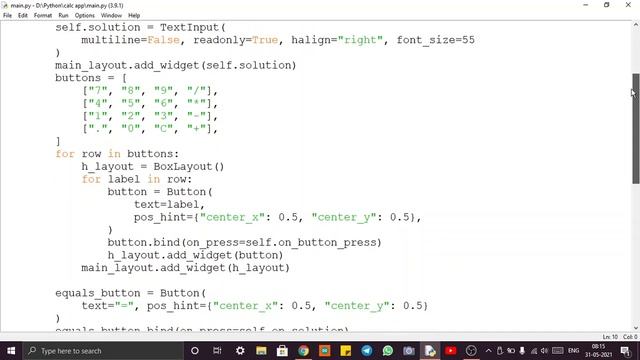Open WhatsApp from the taskbar

(388, 351)
